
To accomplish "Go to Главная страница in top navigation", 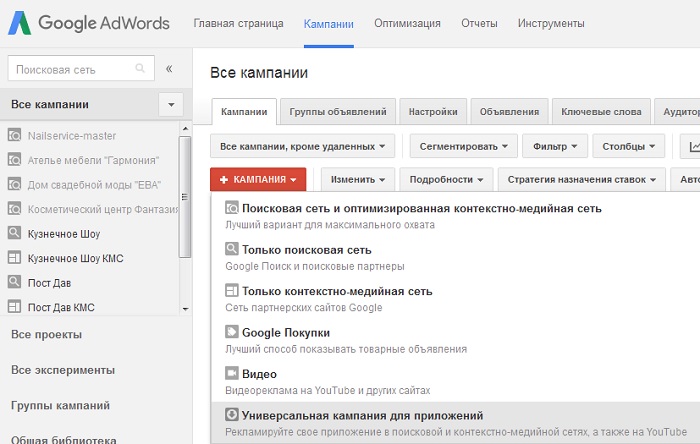I will tap(238, 23).
